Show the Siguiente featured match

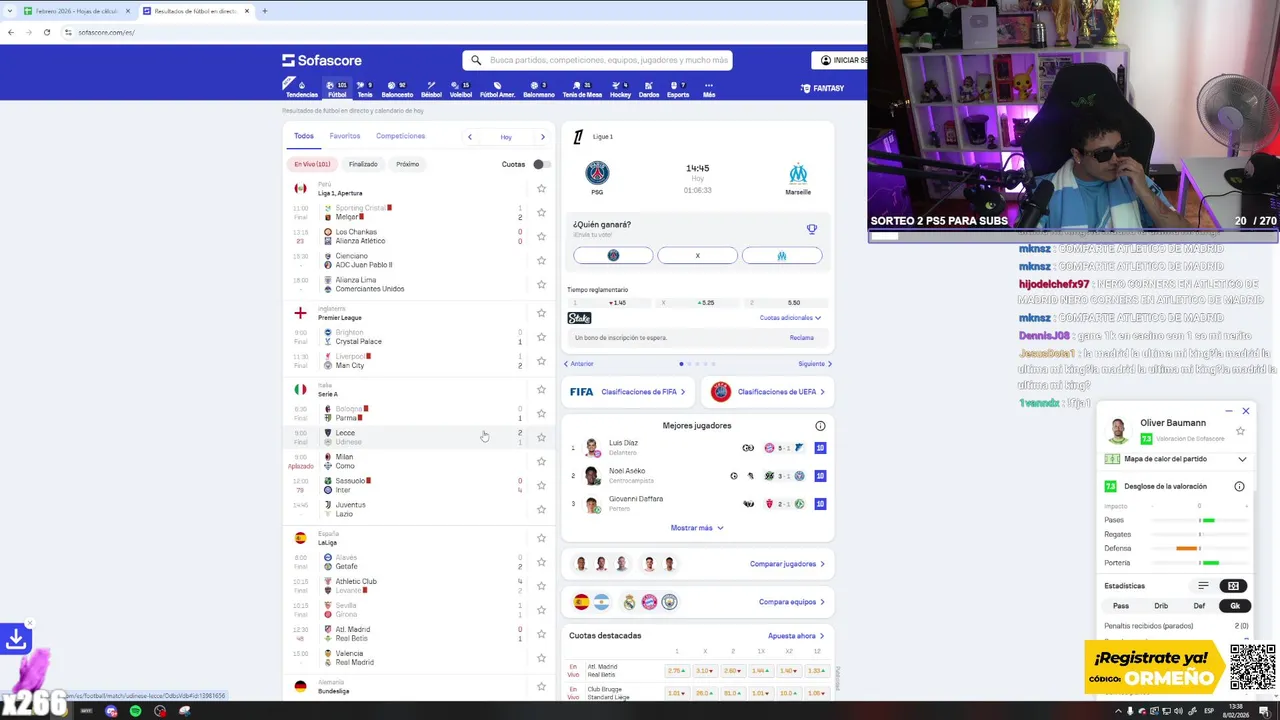tap(815, 364)
